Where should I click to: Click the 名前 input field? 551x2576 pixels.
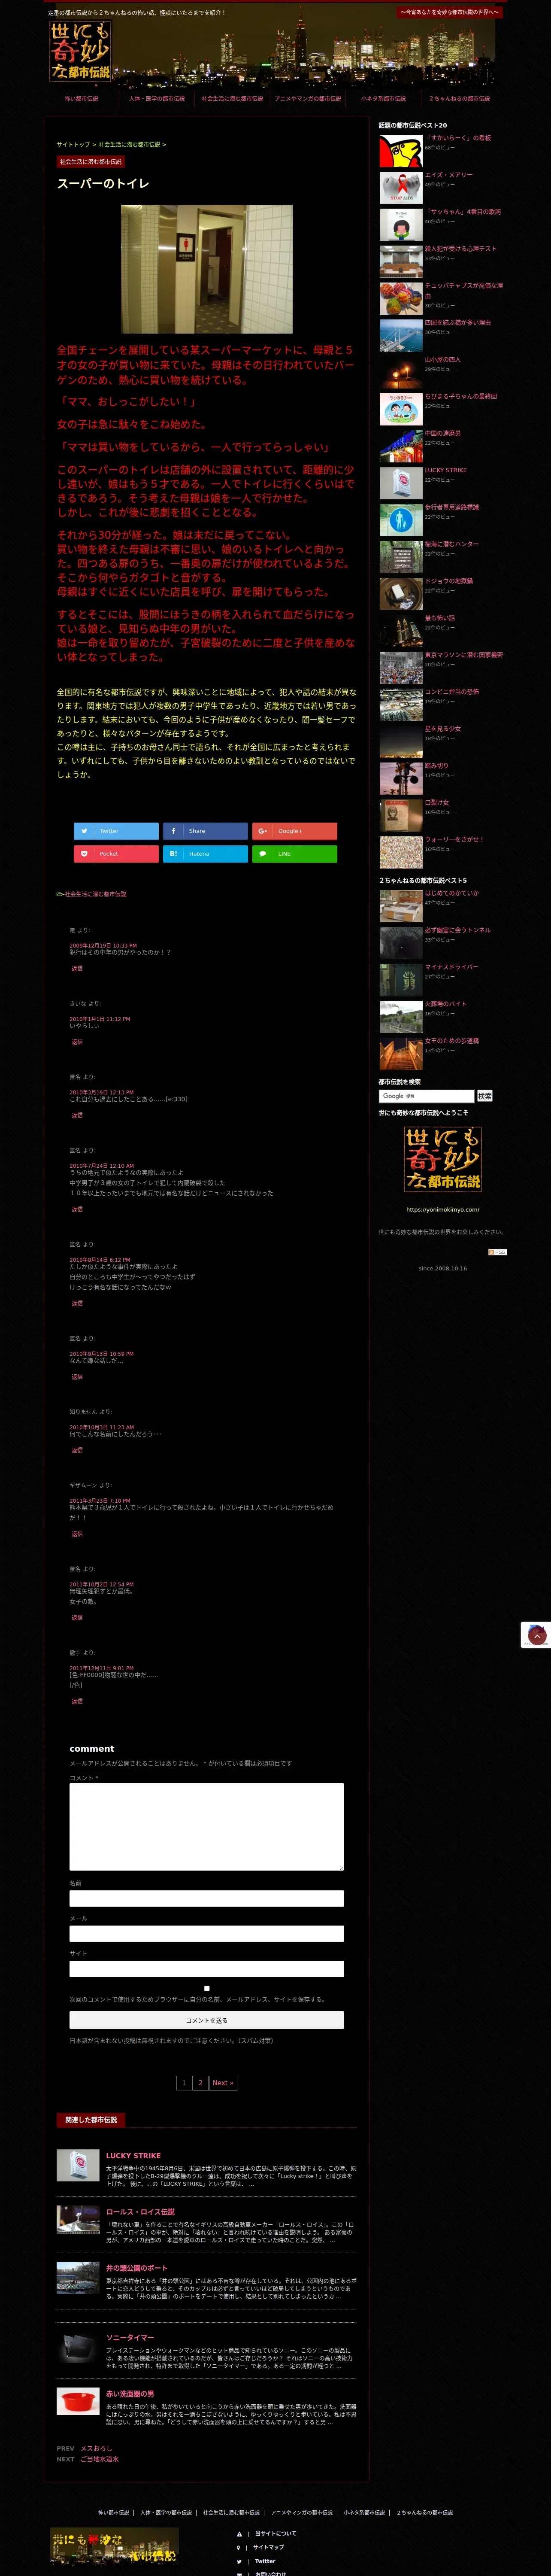click(206, 1898)
